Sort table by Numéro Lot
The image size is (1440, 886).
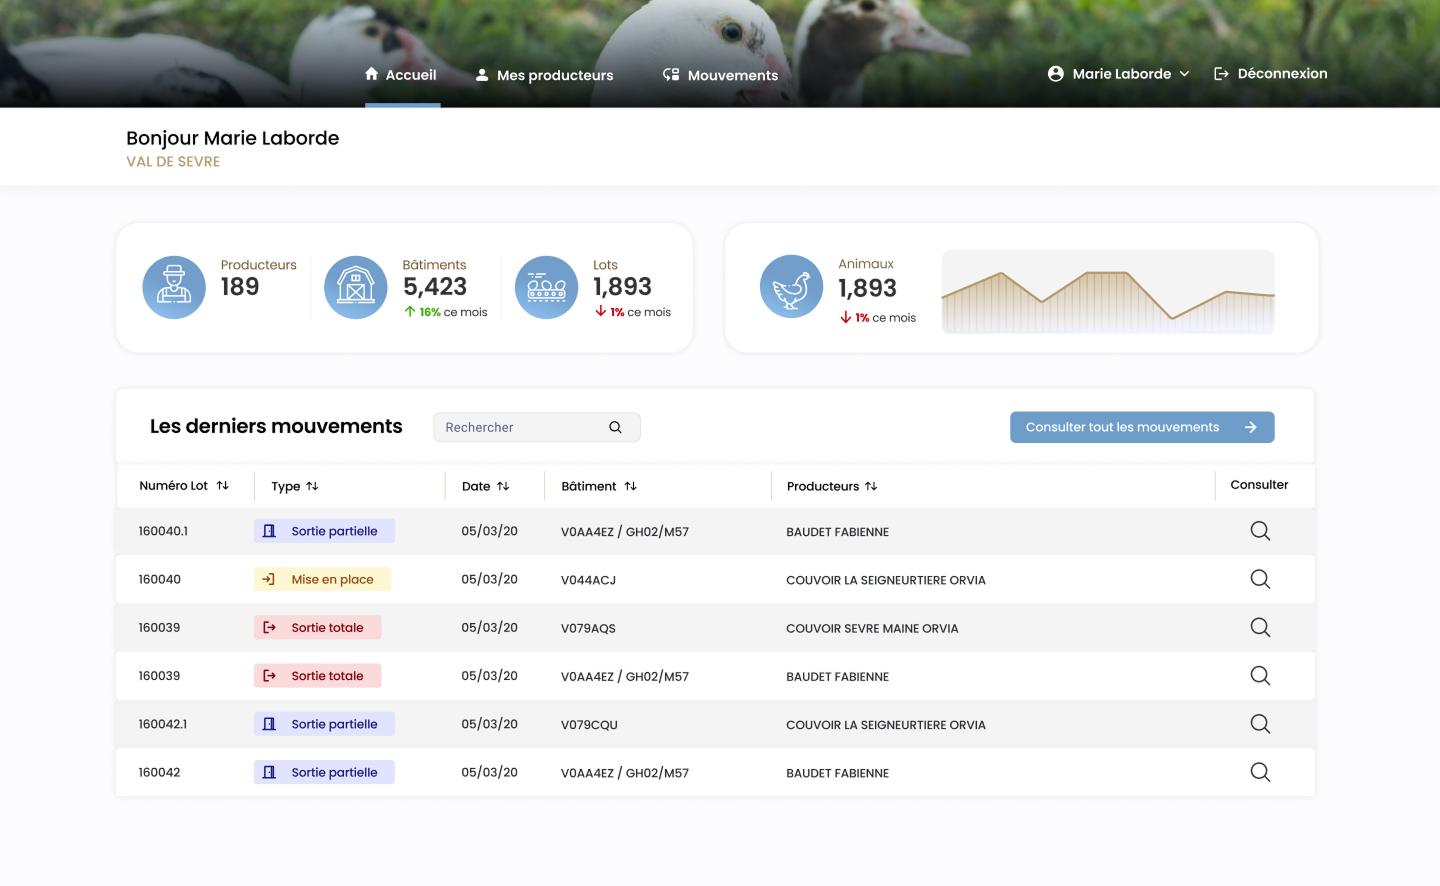point(223,486)
